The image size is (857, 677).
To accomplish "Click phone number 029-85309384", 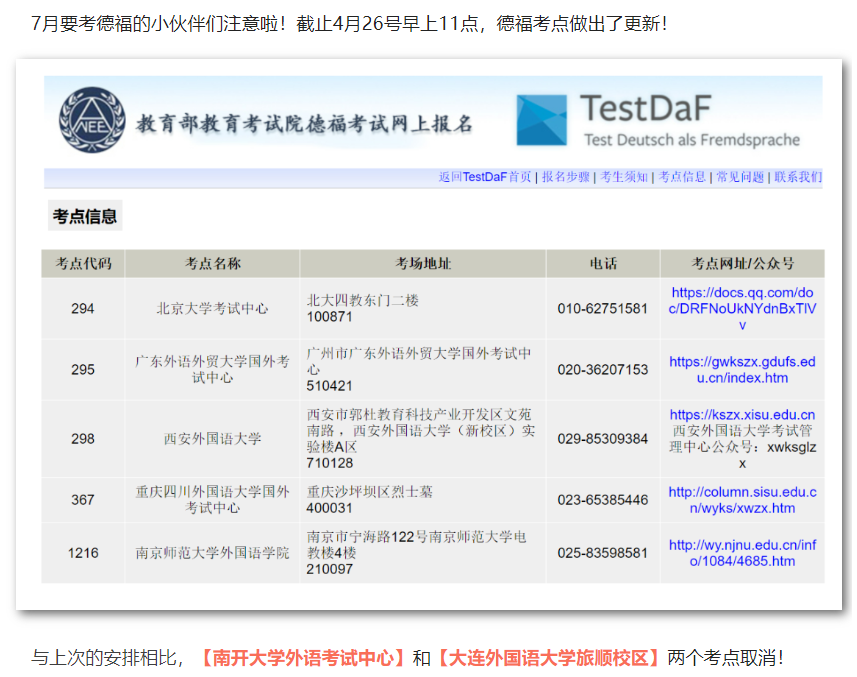I will point(603,439).
